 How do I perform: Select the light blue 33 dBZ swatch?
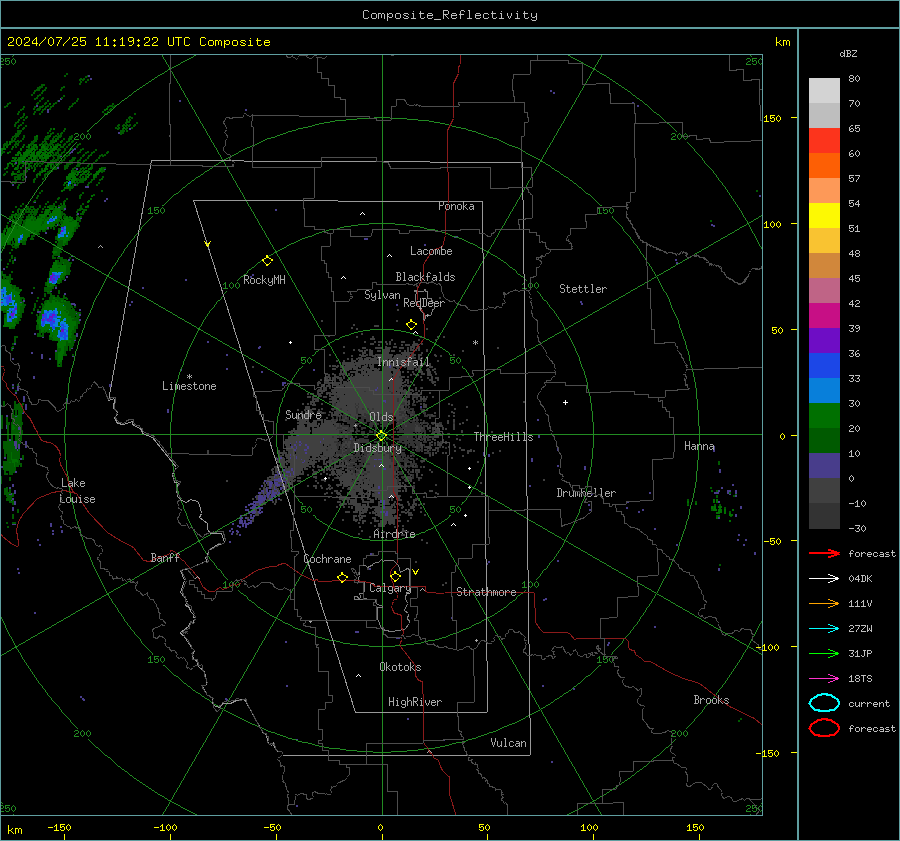tap(824, 390)
